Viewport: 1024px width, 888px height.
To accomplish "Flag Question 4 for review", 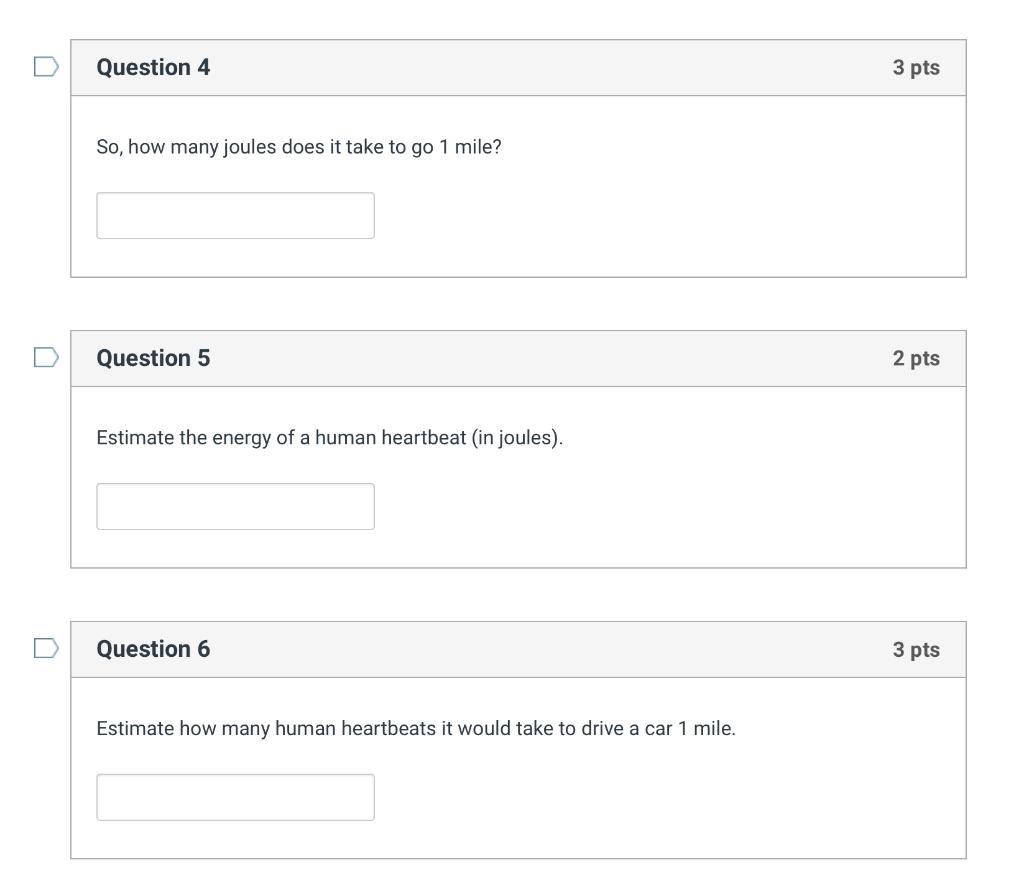I will 46,67.
